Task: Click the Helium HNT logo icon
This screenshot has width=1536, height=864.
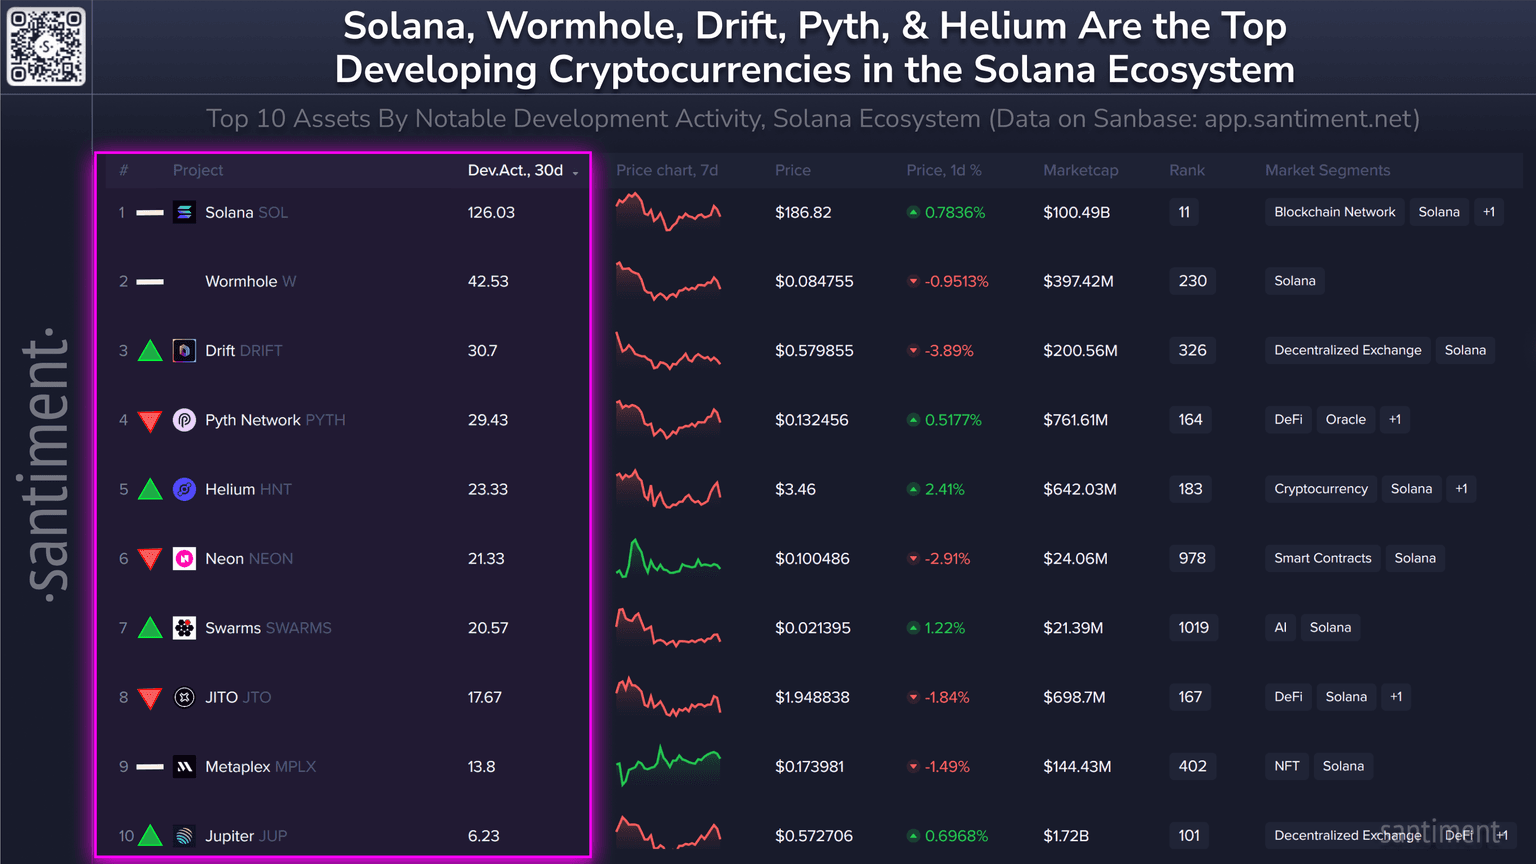Action: (x=184, y=489)
